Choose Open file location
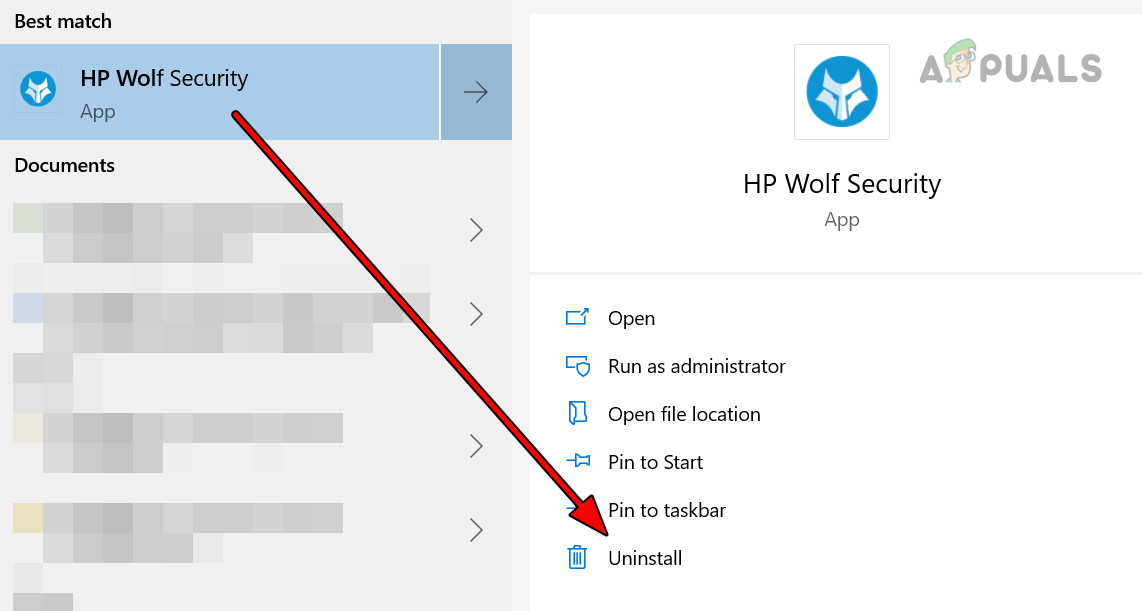1142x611 pixels. (684, 413)
